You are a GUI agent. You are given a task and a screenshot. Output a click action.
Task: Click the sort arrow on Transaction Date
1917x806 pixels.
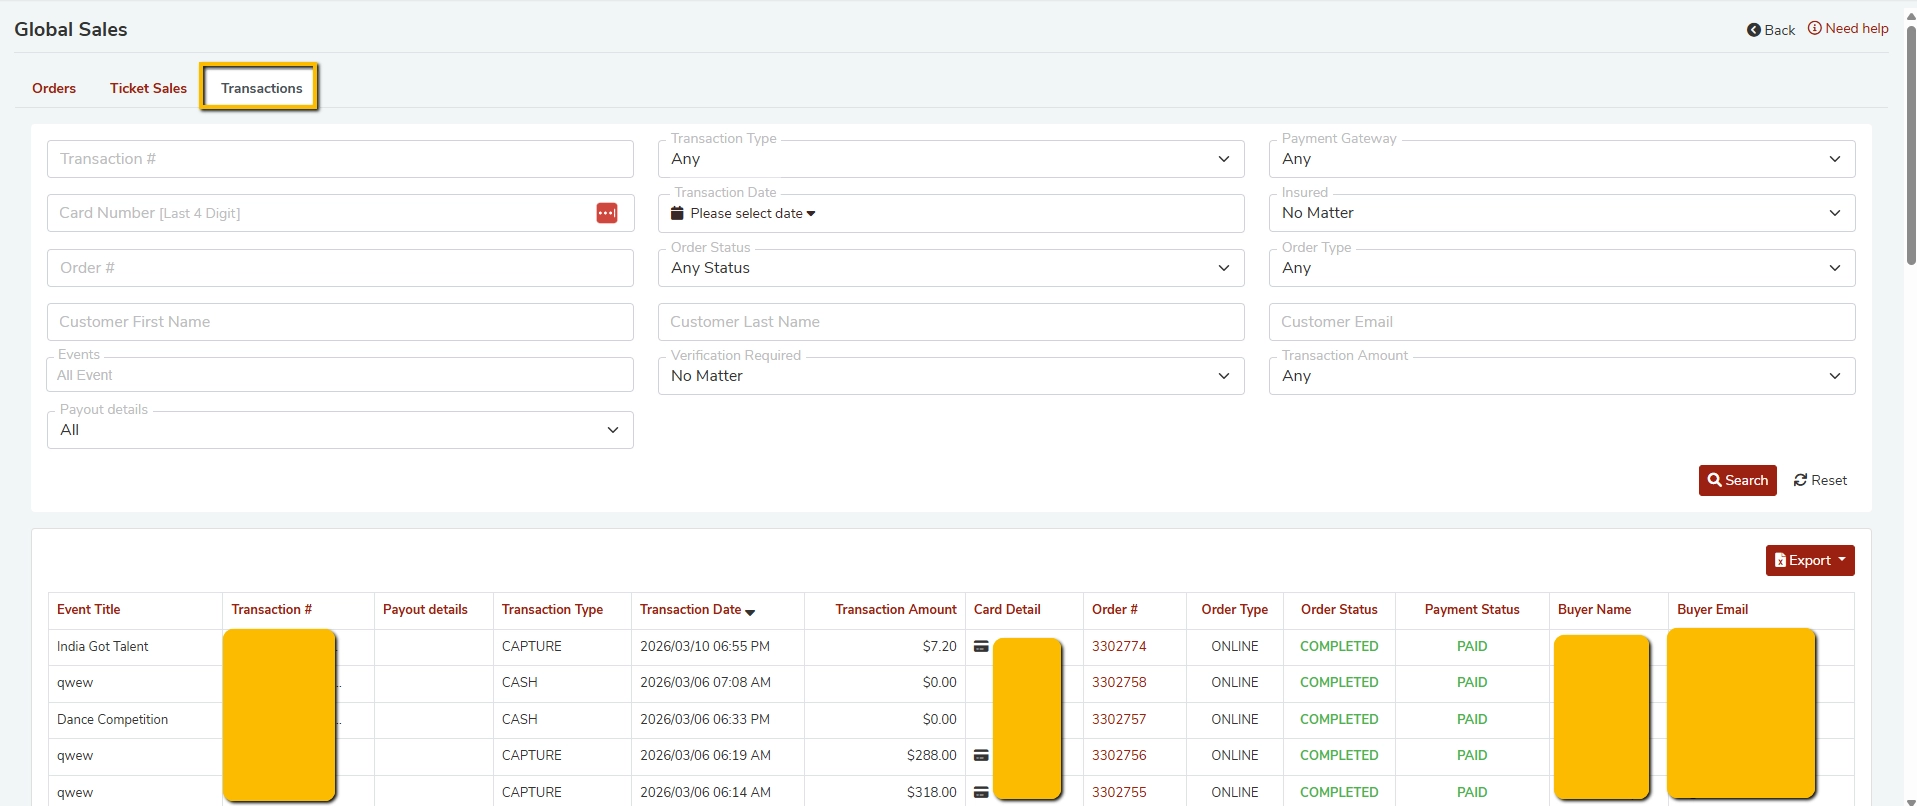(750, 612)
